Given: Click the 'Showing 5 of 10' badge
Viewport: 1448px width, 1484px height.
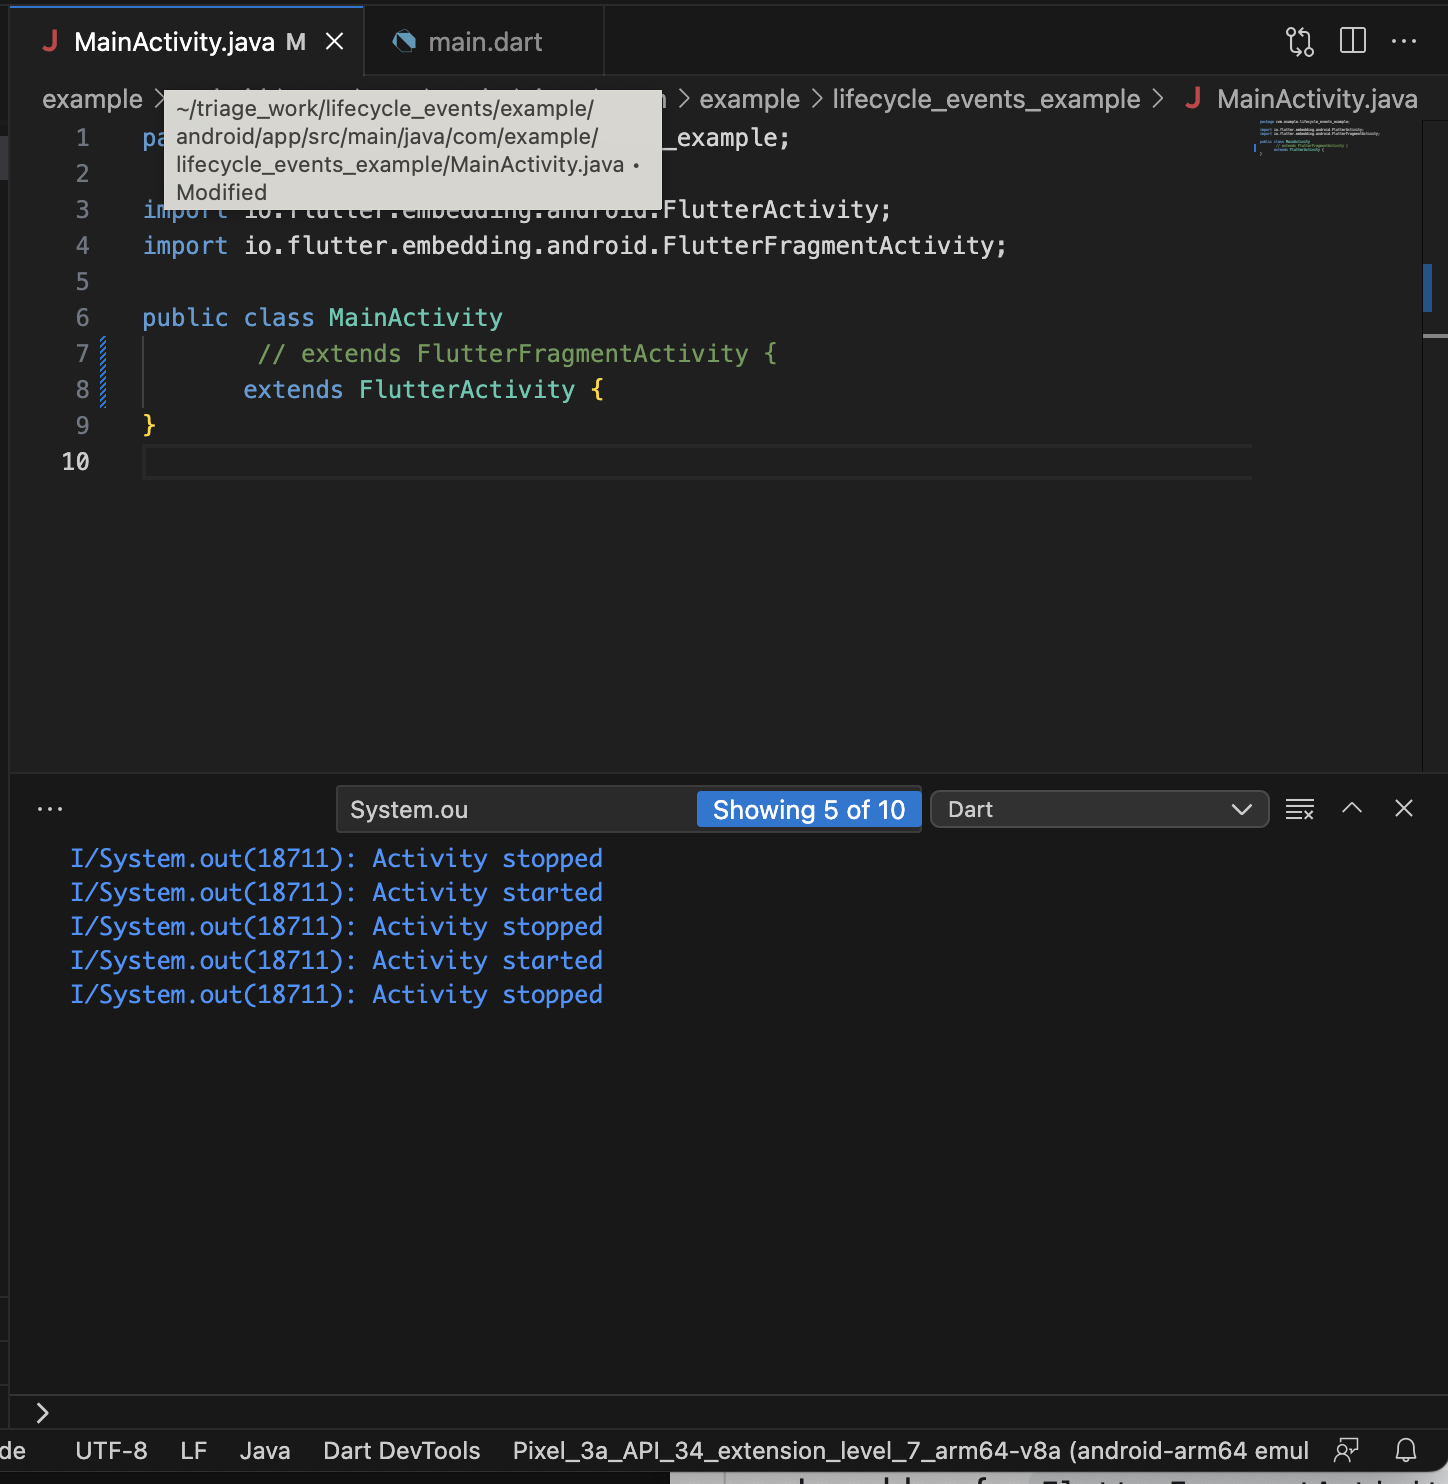Looking at the screenshot, I should 808,809.
